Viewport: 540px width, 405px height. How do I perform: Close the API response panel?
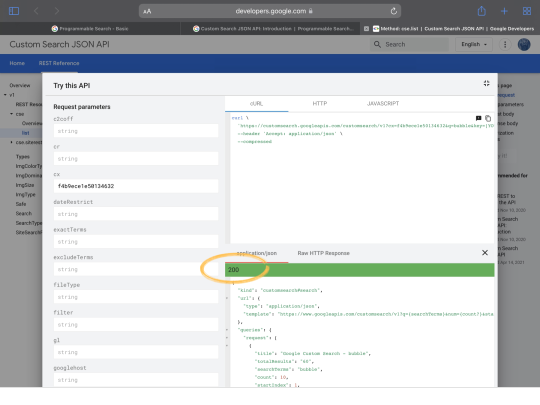(x=485, y=253)
